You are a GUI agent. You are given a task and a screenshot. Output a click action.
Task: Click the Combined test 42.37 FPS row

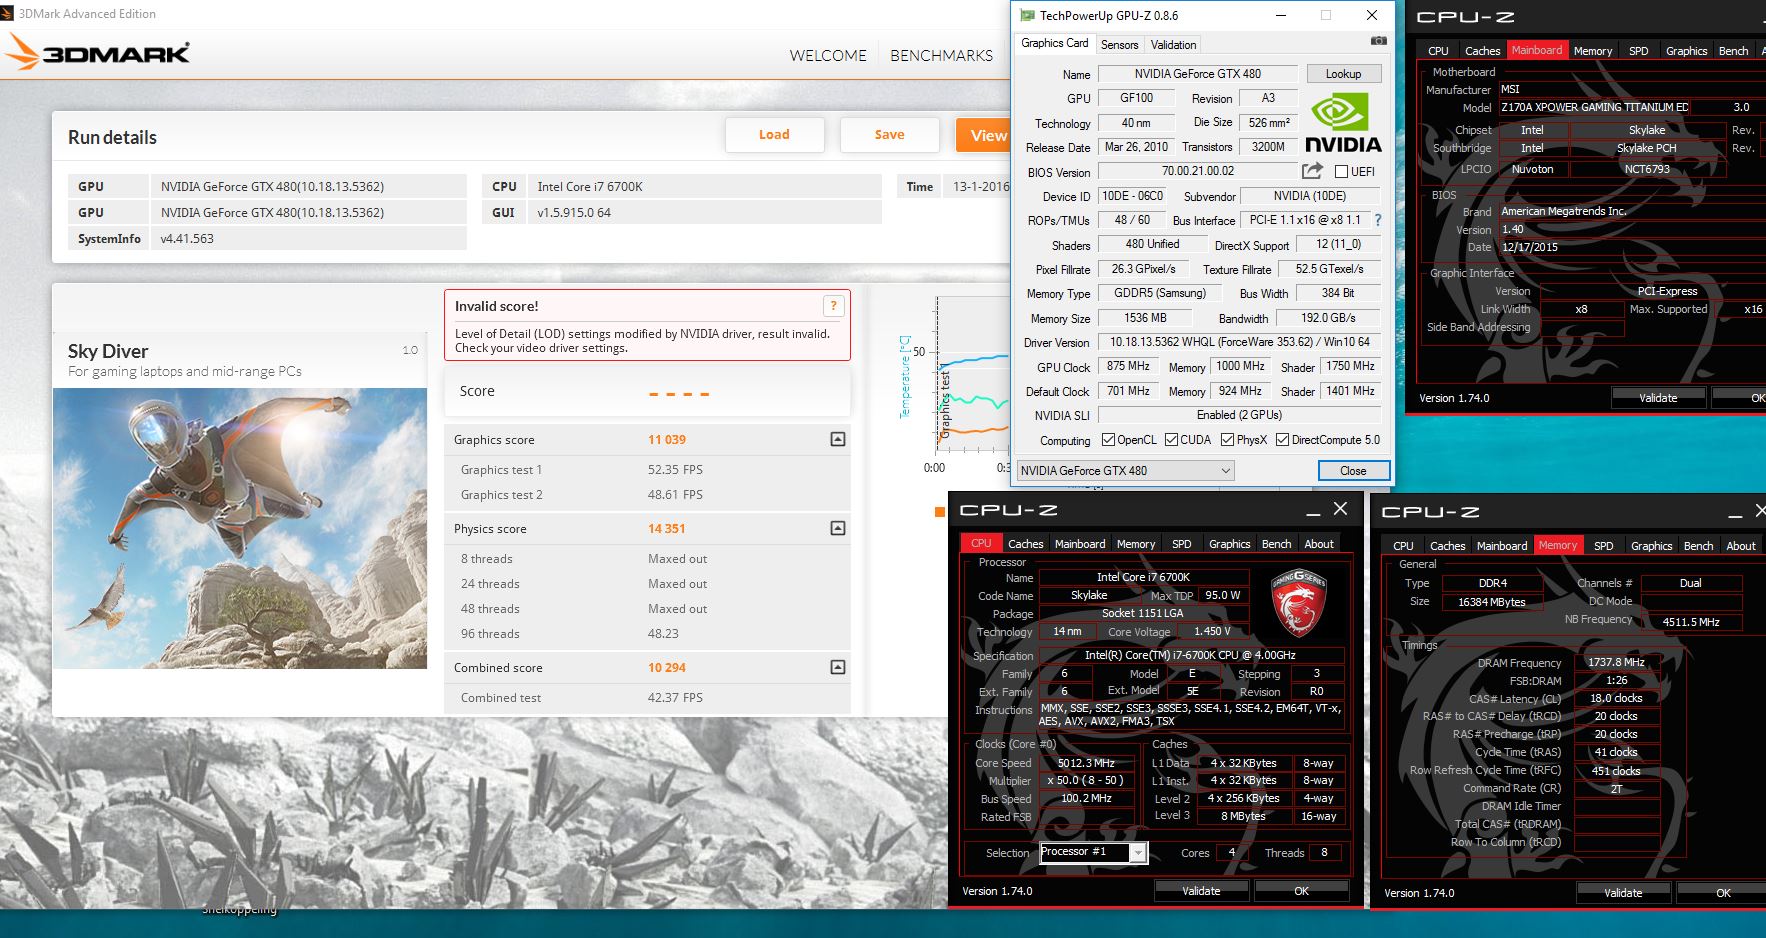(647, 698)
